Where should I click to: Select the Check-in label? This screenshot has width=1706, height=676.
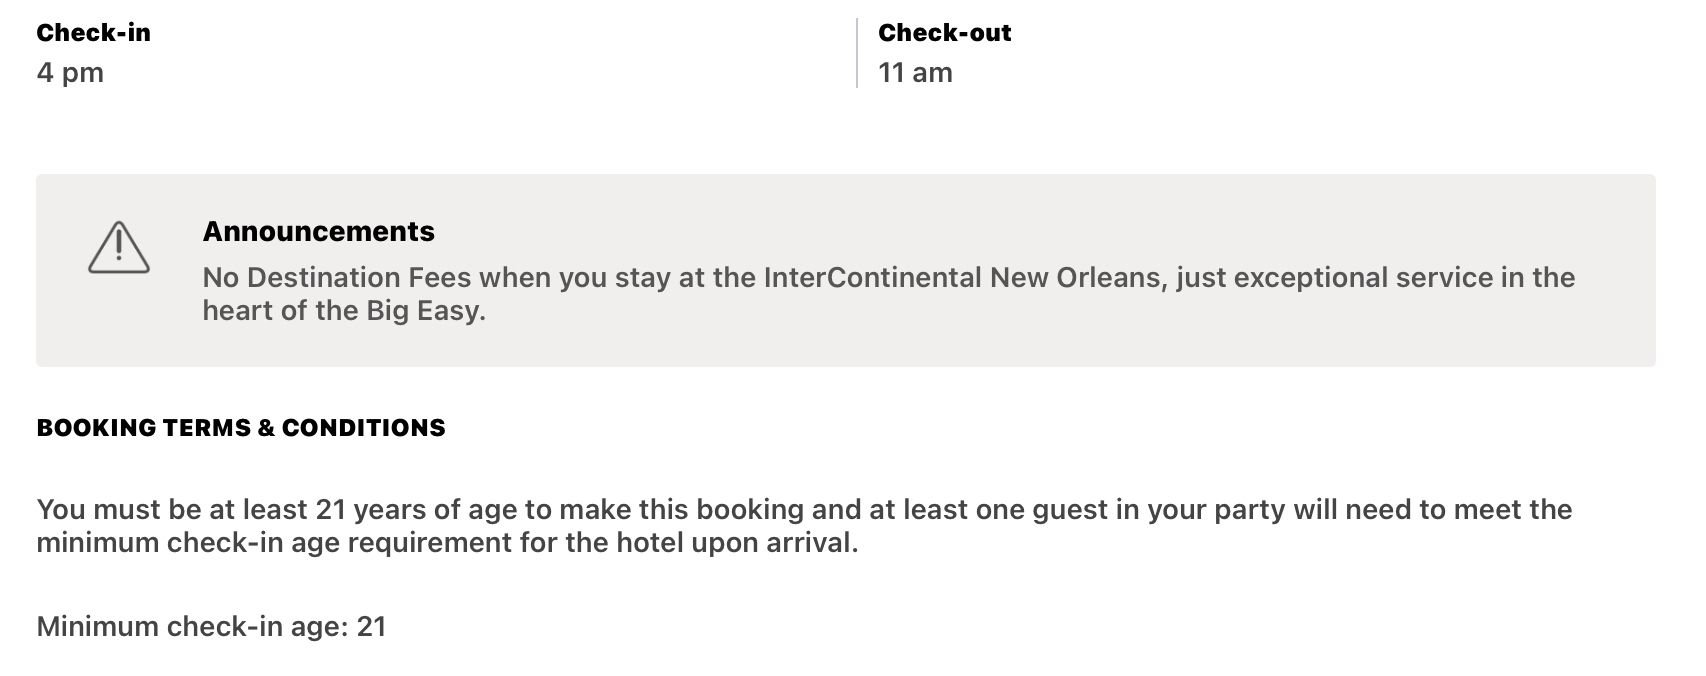click(x=93, y=33)
